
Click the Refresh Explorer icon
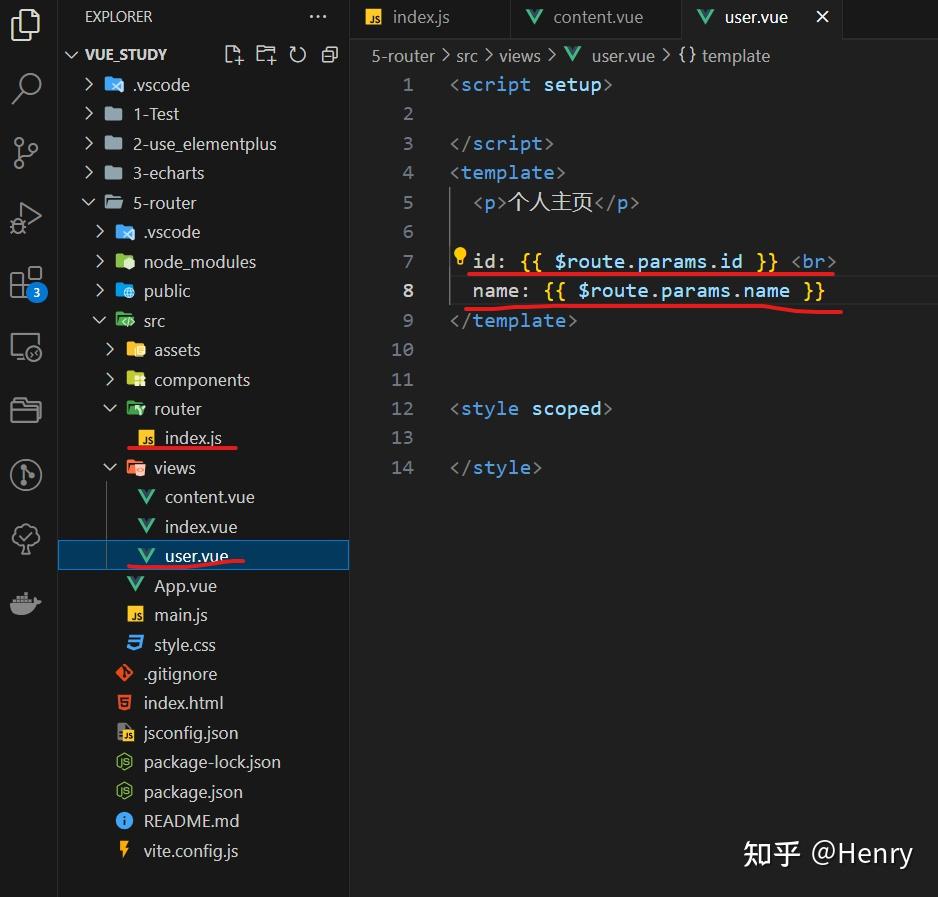coord(298,55)
